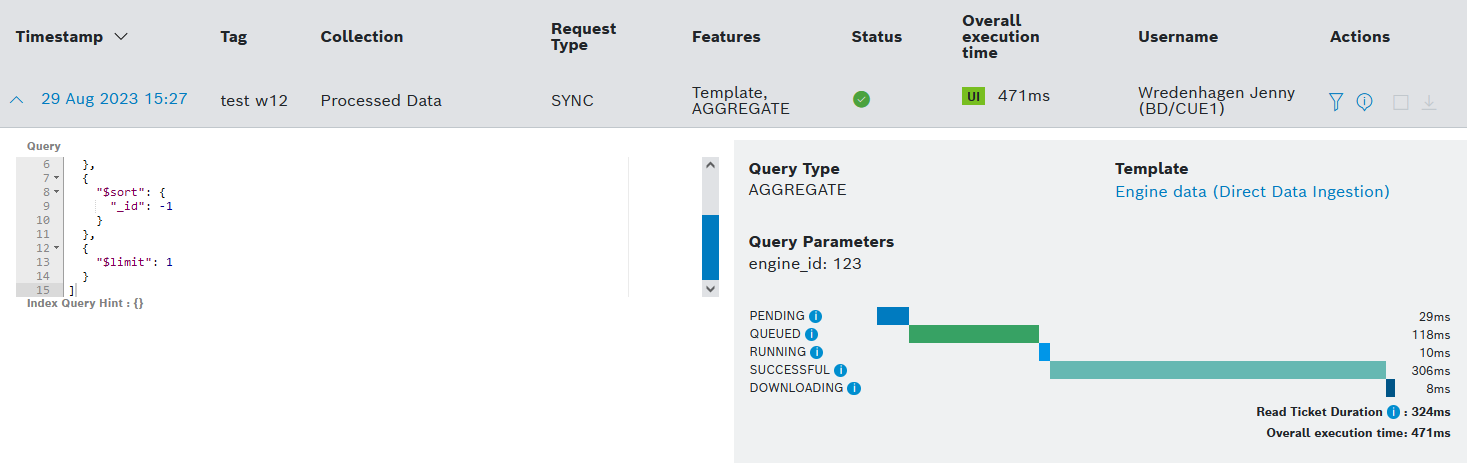Click the info icon next to PENDING
This screenshot has width=1467, height=463.
point(815,316)
